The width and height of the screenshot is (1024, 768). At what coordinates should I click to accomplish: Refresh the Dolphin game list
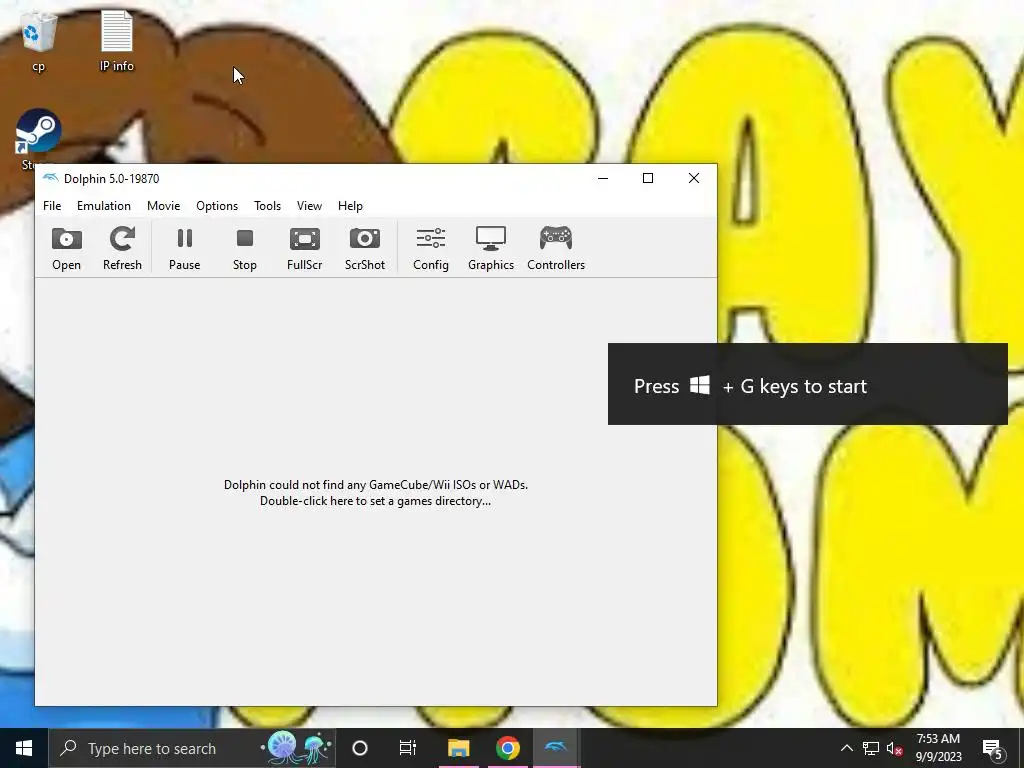click(122, 248)
